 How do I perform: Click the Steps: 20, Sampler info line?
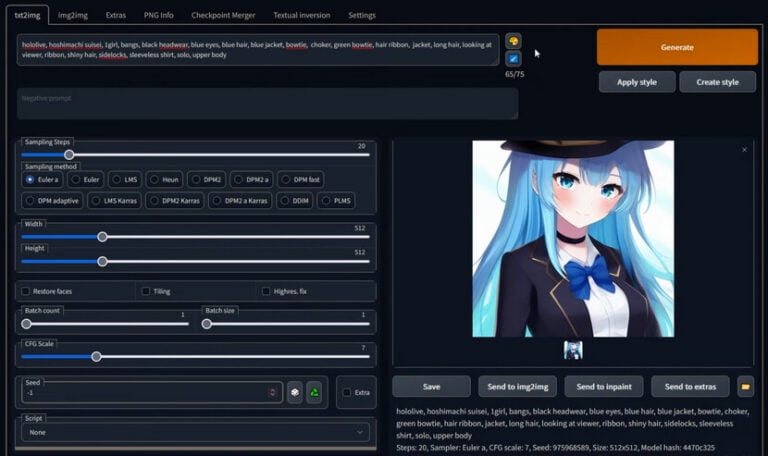555,448
